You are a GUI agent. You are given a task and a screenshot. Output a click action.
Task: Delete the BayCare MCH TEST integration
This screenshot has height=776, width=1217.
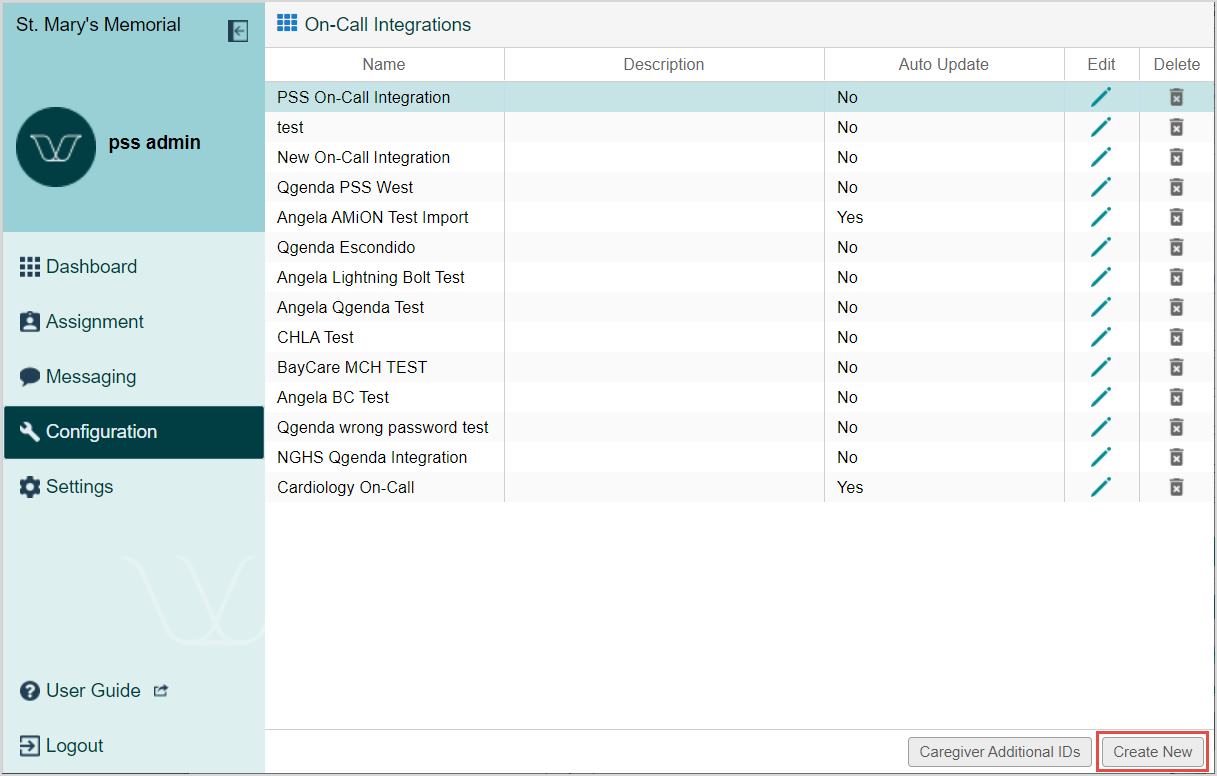point(1177,367)
